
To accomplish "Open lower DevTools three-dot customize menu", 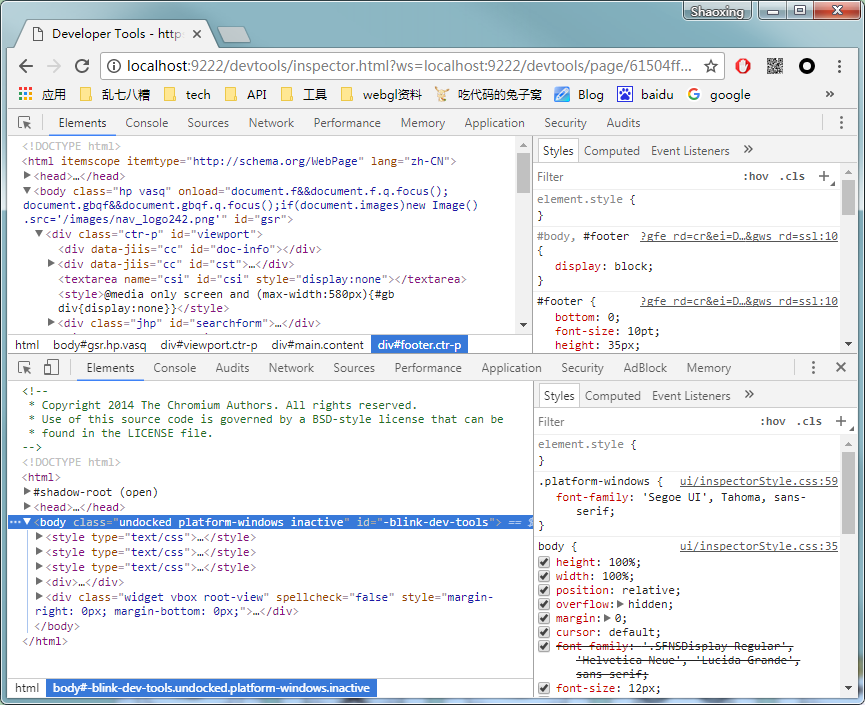I will pyautogui.click(x=813, y=367).
